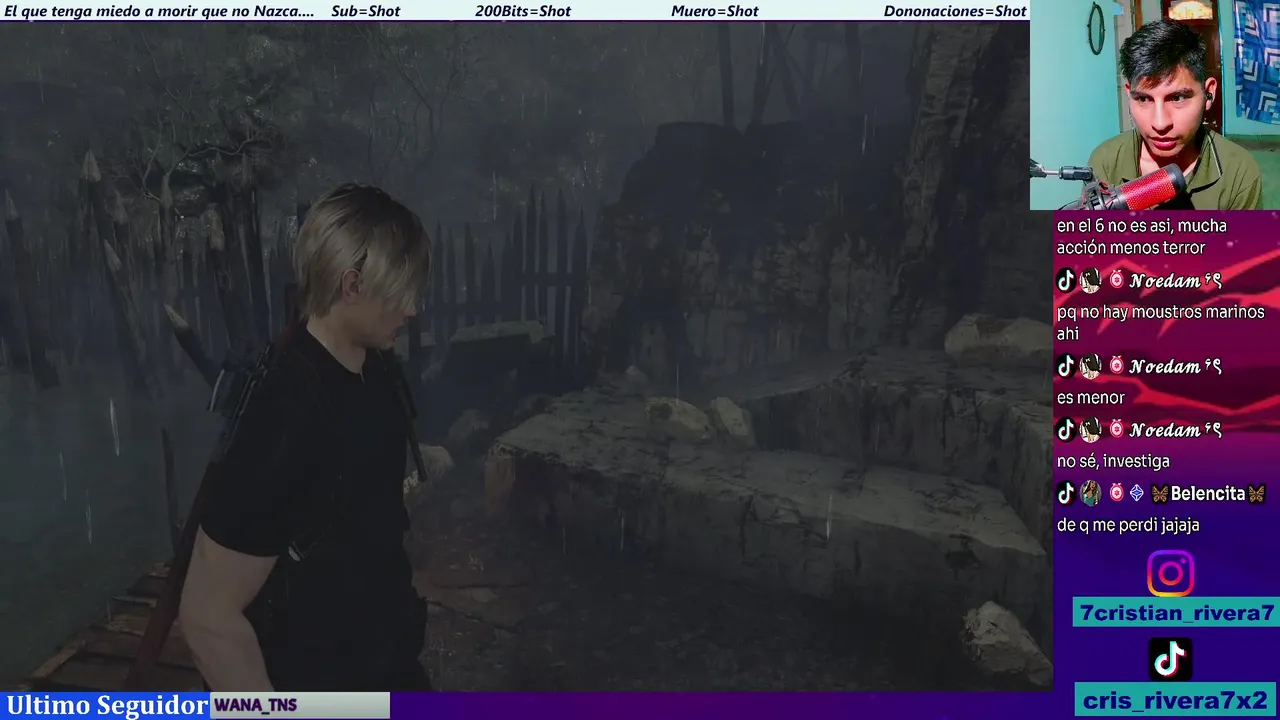Open Noedam's avatar heading the 'es menor' message

pos(1090,366)
